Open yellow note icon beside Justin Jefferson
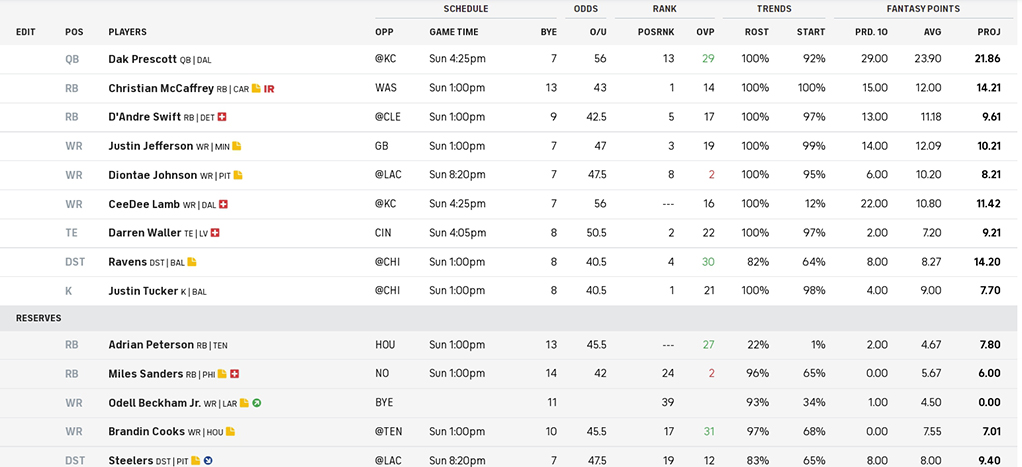 click(x=237, y=146)
